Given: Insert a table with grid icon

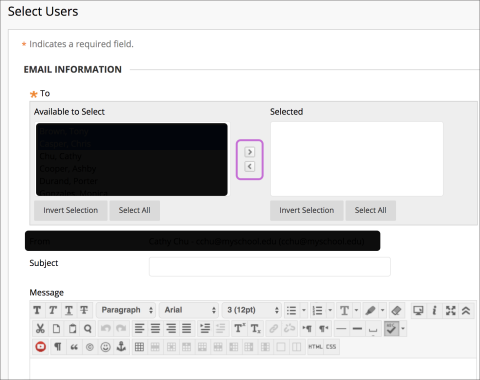Looking at the screenshot, I should [x=139, y=347].
